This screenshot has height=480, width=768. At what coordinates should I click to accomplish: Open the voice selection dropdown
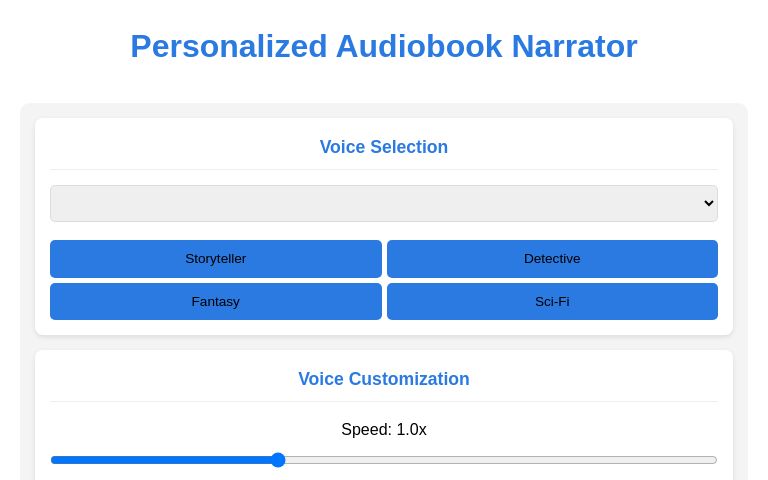click(x=383, y=203)
